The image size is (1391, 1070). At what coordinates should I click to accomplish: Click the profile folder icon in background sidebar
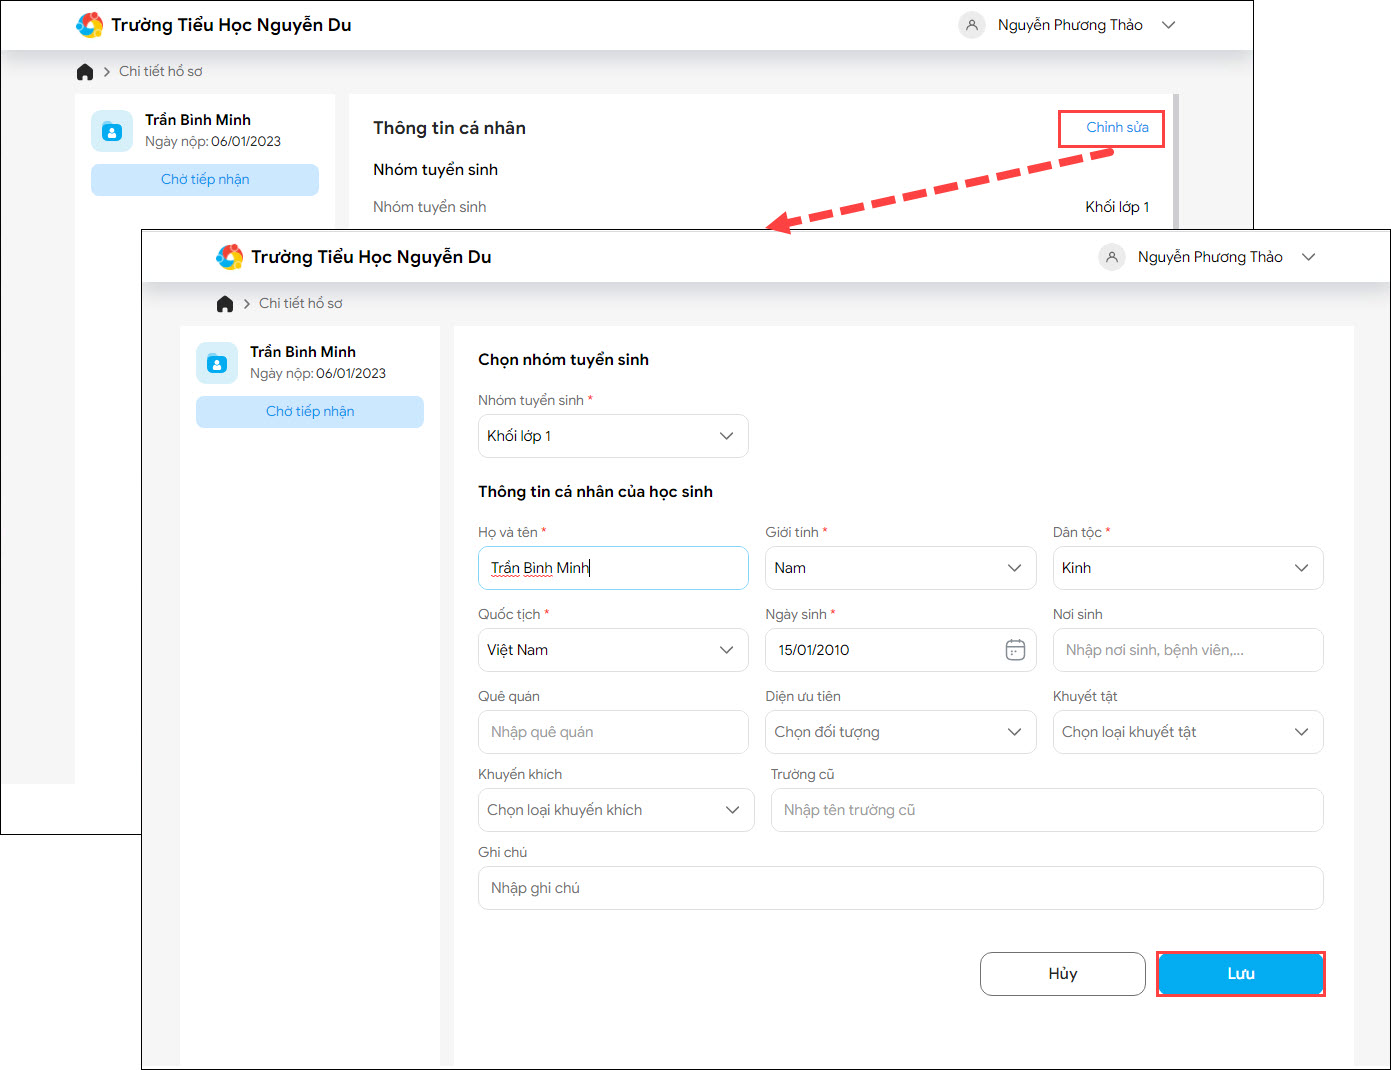[x=112, y=131]
